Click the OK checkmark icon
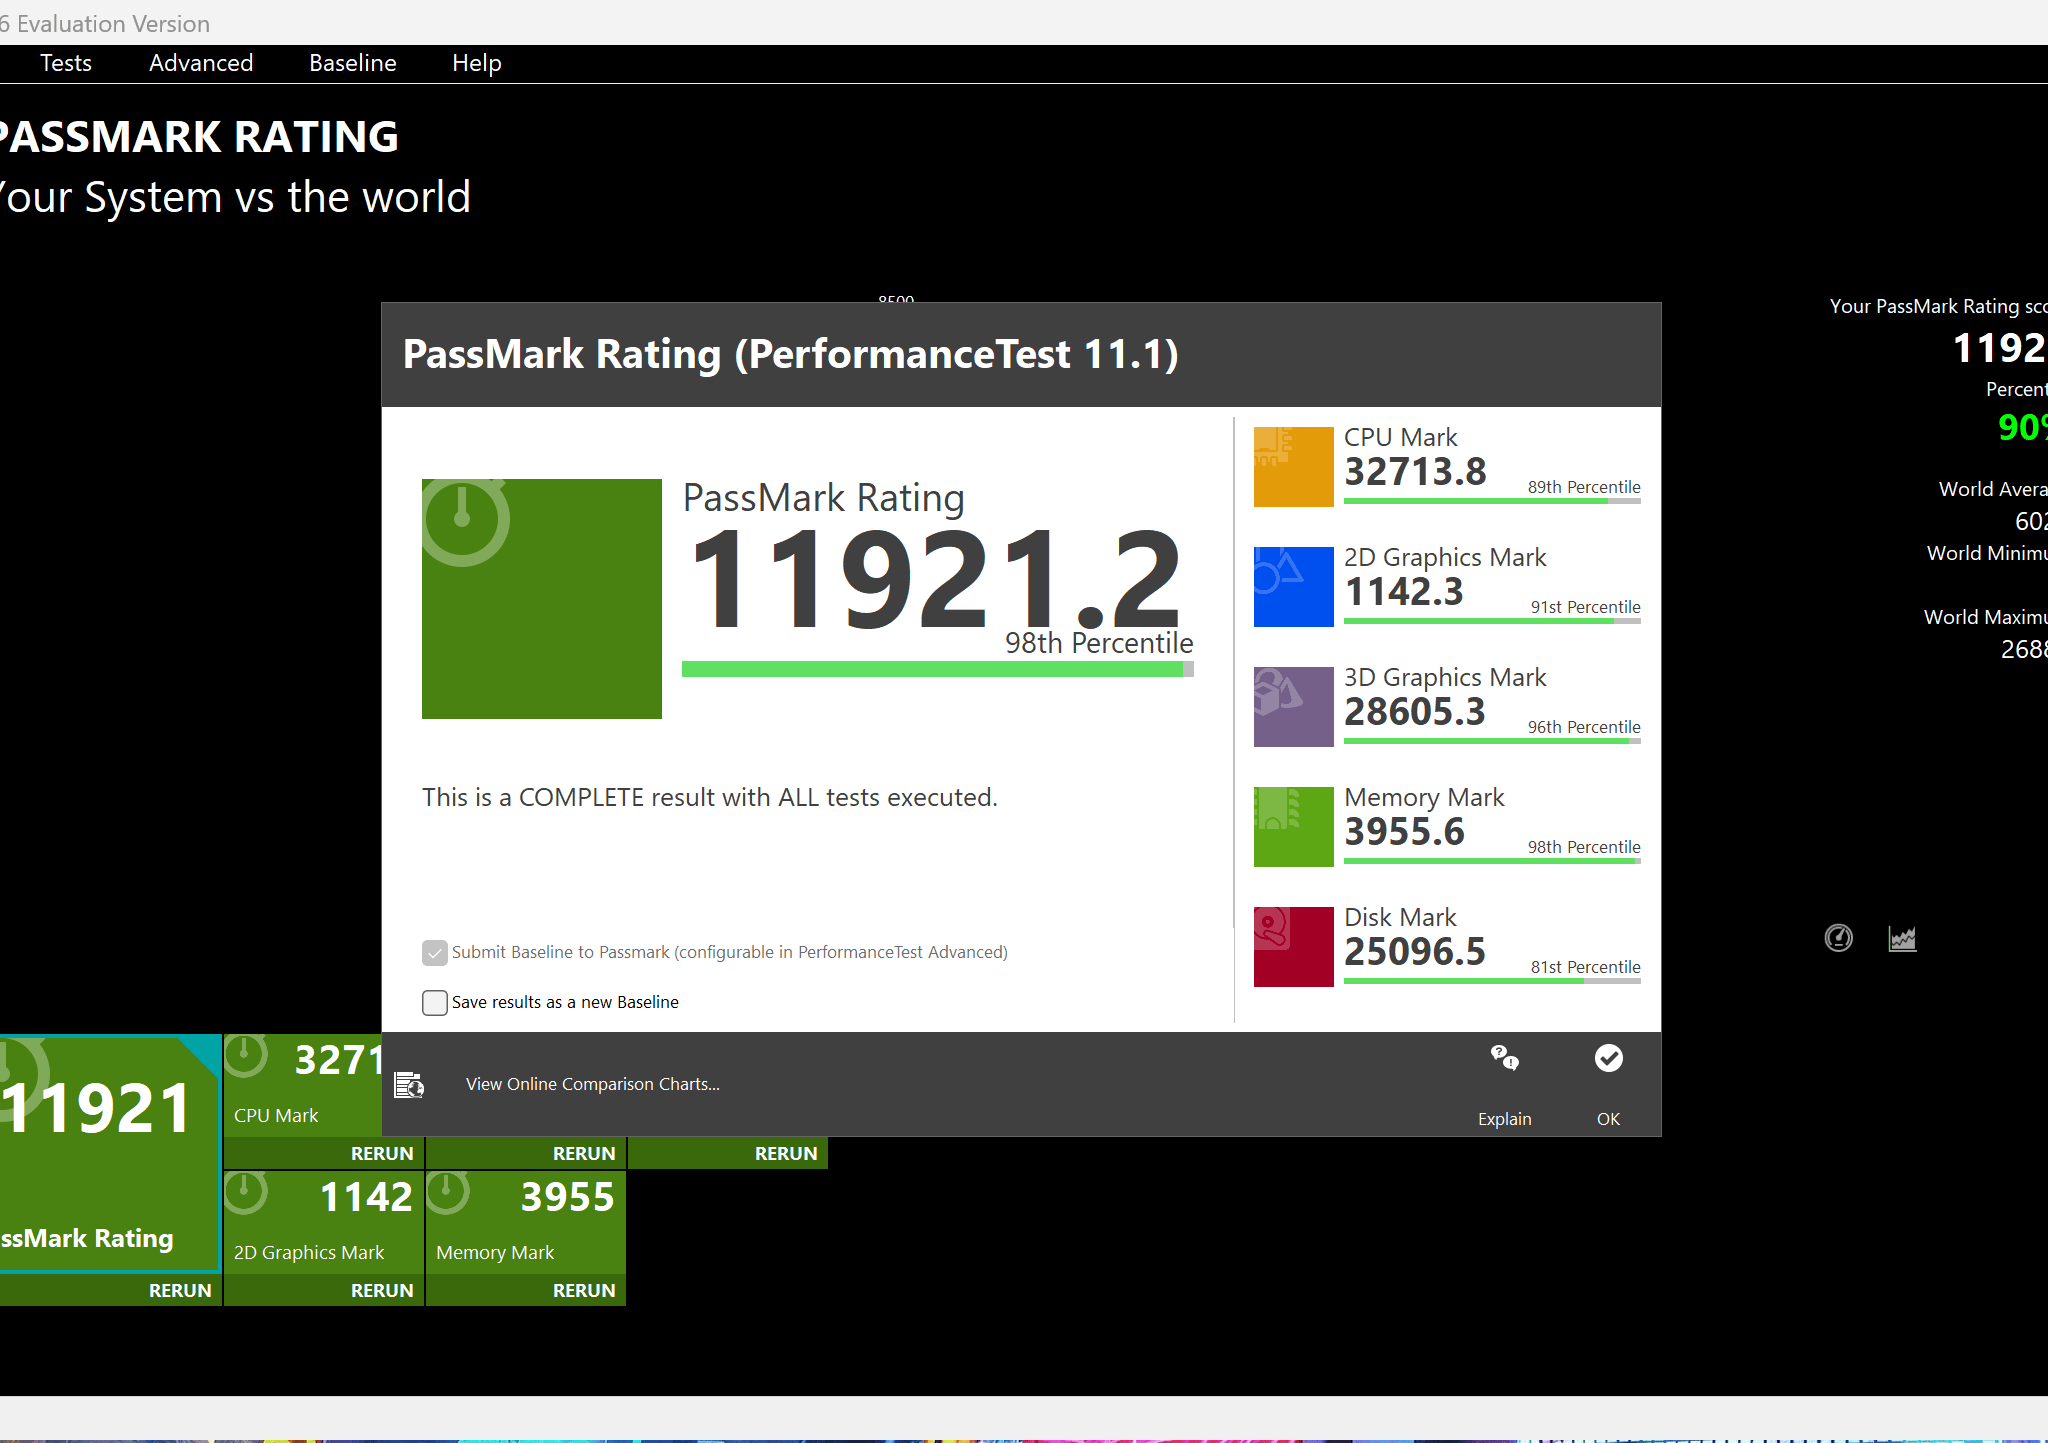The image size is (2048, 1443). coord(1608,1058)
